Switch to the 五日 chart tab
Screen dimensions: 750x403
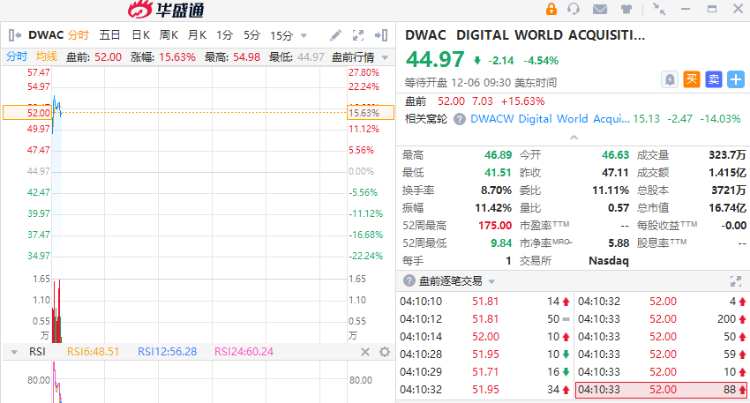110,35
